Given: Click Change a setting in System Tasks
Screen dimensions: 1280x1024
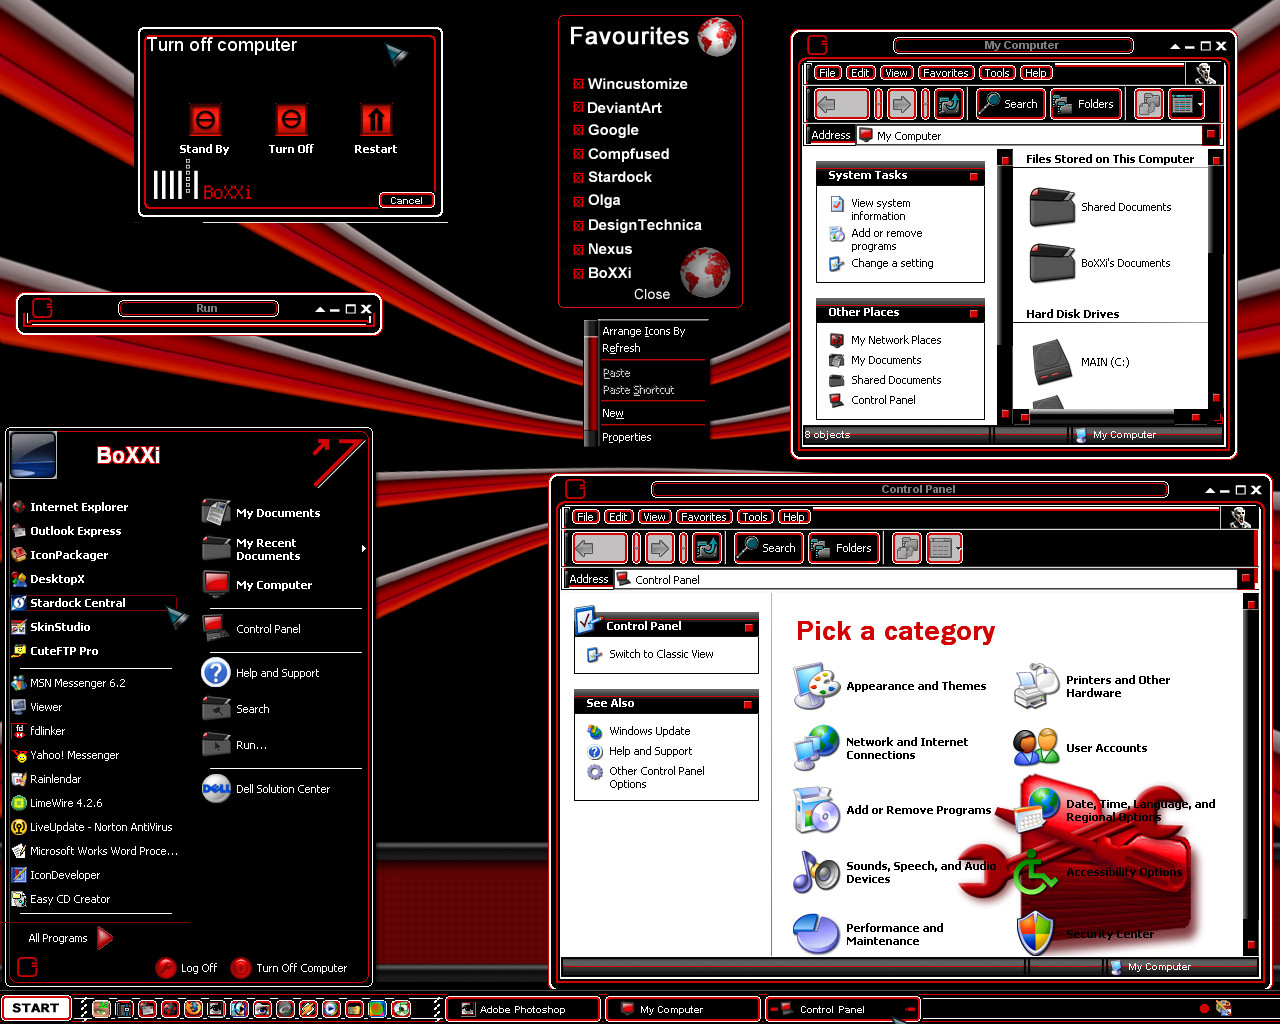Looking at the screenshot, I should coord(892,263).
